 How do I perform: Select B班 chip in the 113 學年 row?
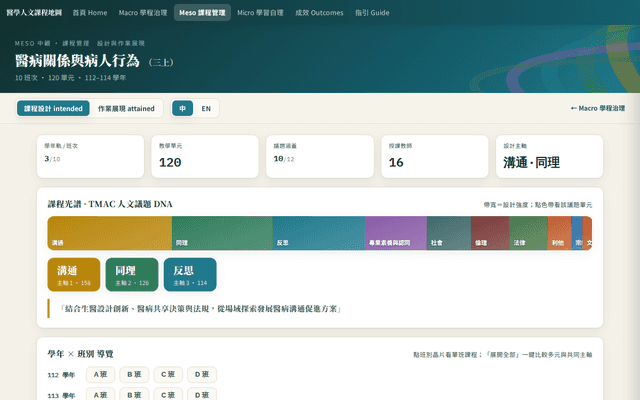(x=134, y=395)
